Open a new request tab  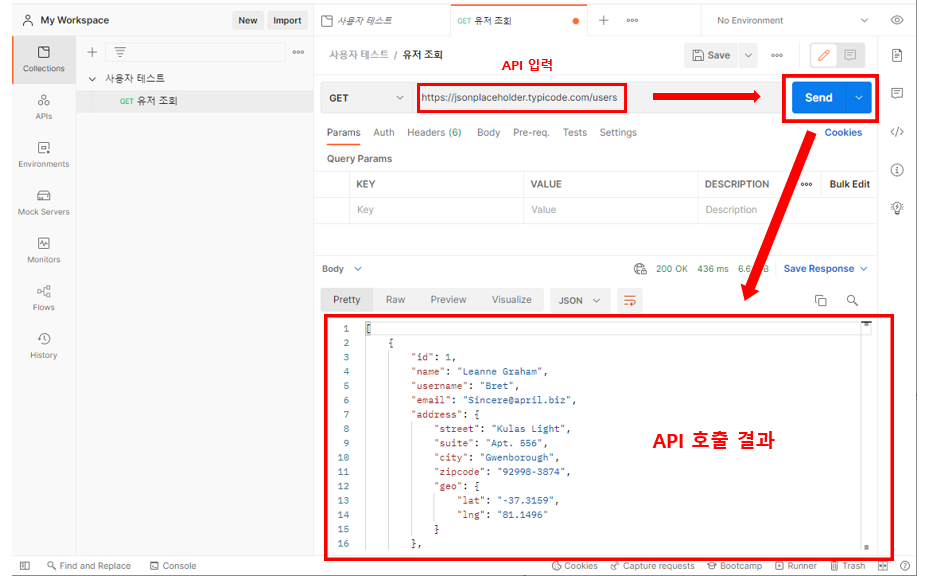click(604, 20)
